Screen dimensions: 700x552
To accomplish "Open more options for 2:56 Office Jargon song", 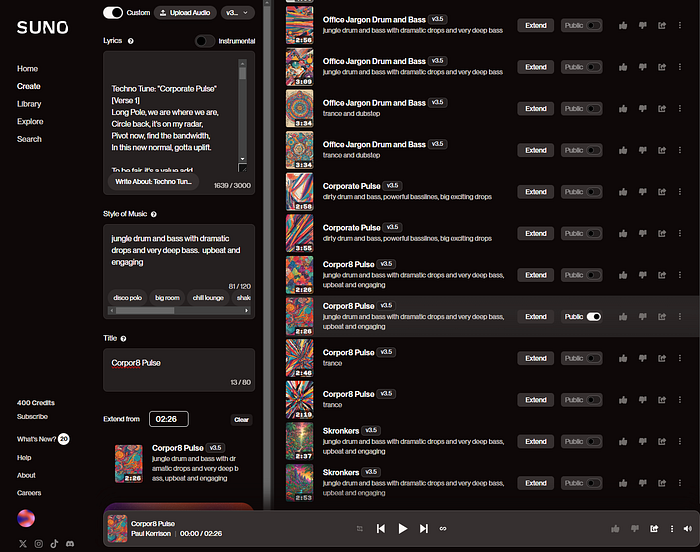I will [x=679, y=25].
